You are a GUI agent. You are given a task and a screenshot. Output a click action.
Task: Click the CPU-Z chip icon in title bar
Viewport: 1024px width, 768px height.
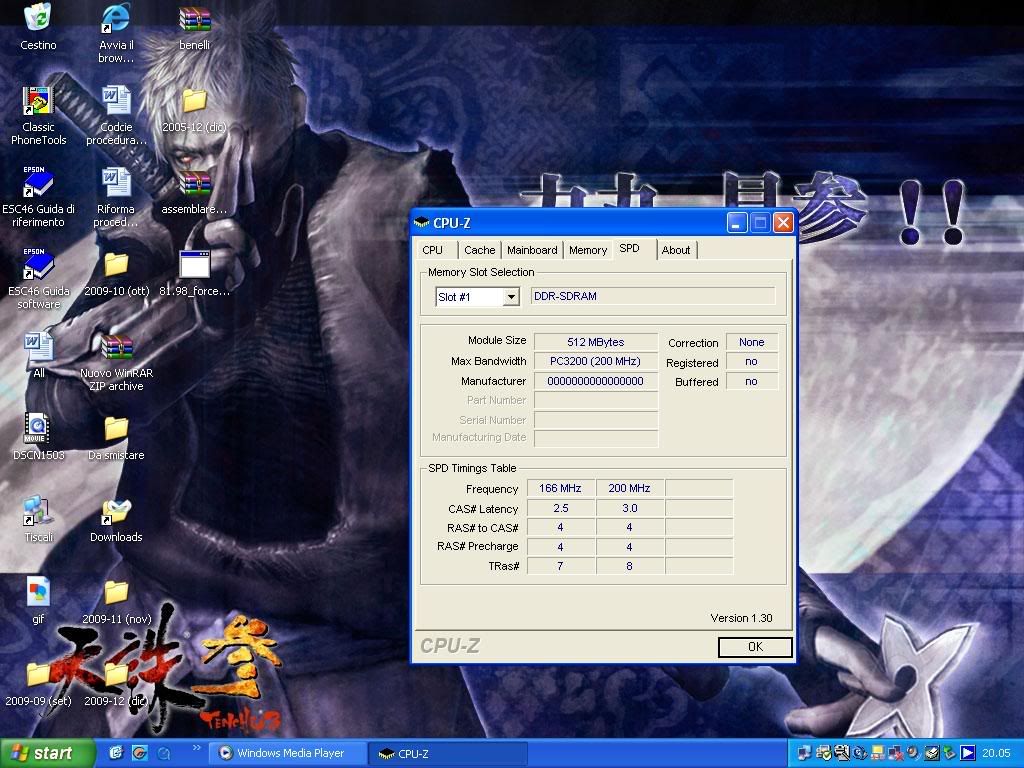(422, 223)
